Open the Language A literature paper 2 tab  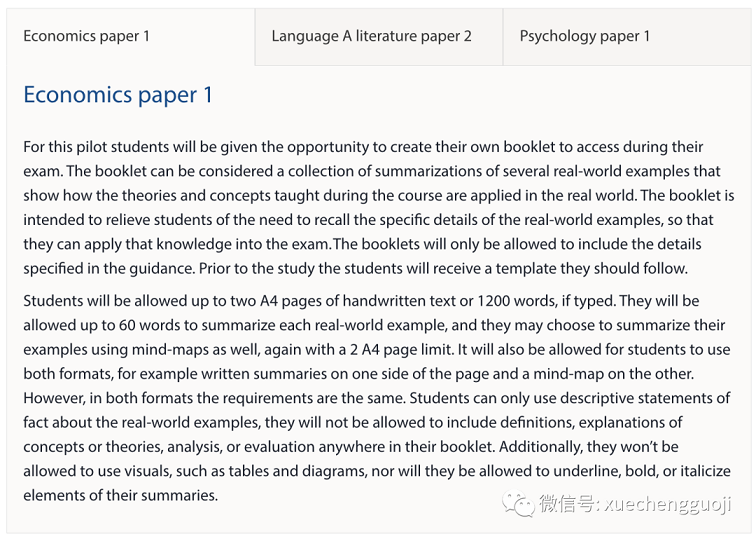point(371,36)
